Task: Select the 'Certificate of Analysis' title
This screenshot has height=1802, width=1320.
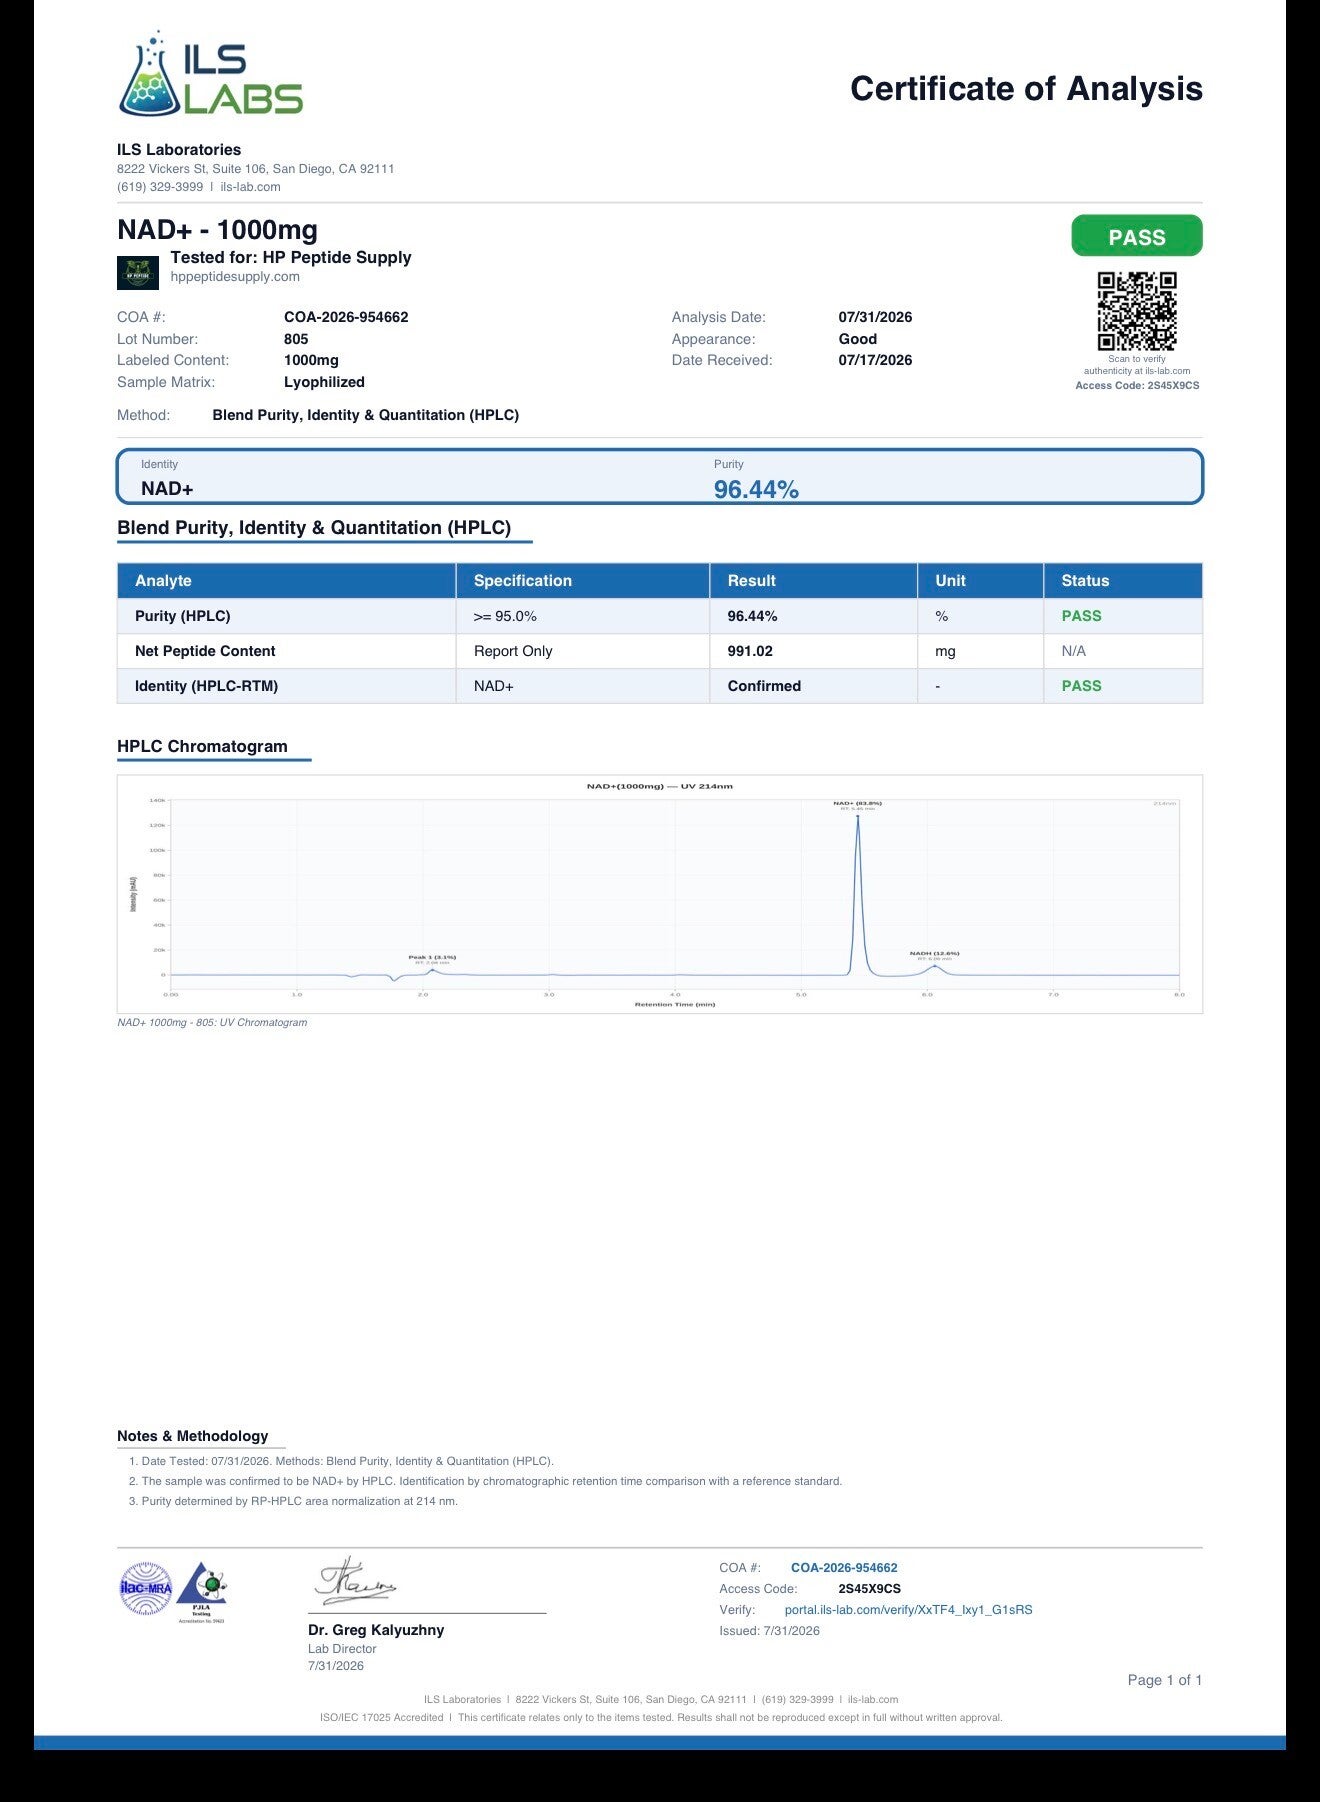Action: [x=1026, y=89]
